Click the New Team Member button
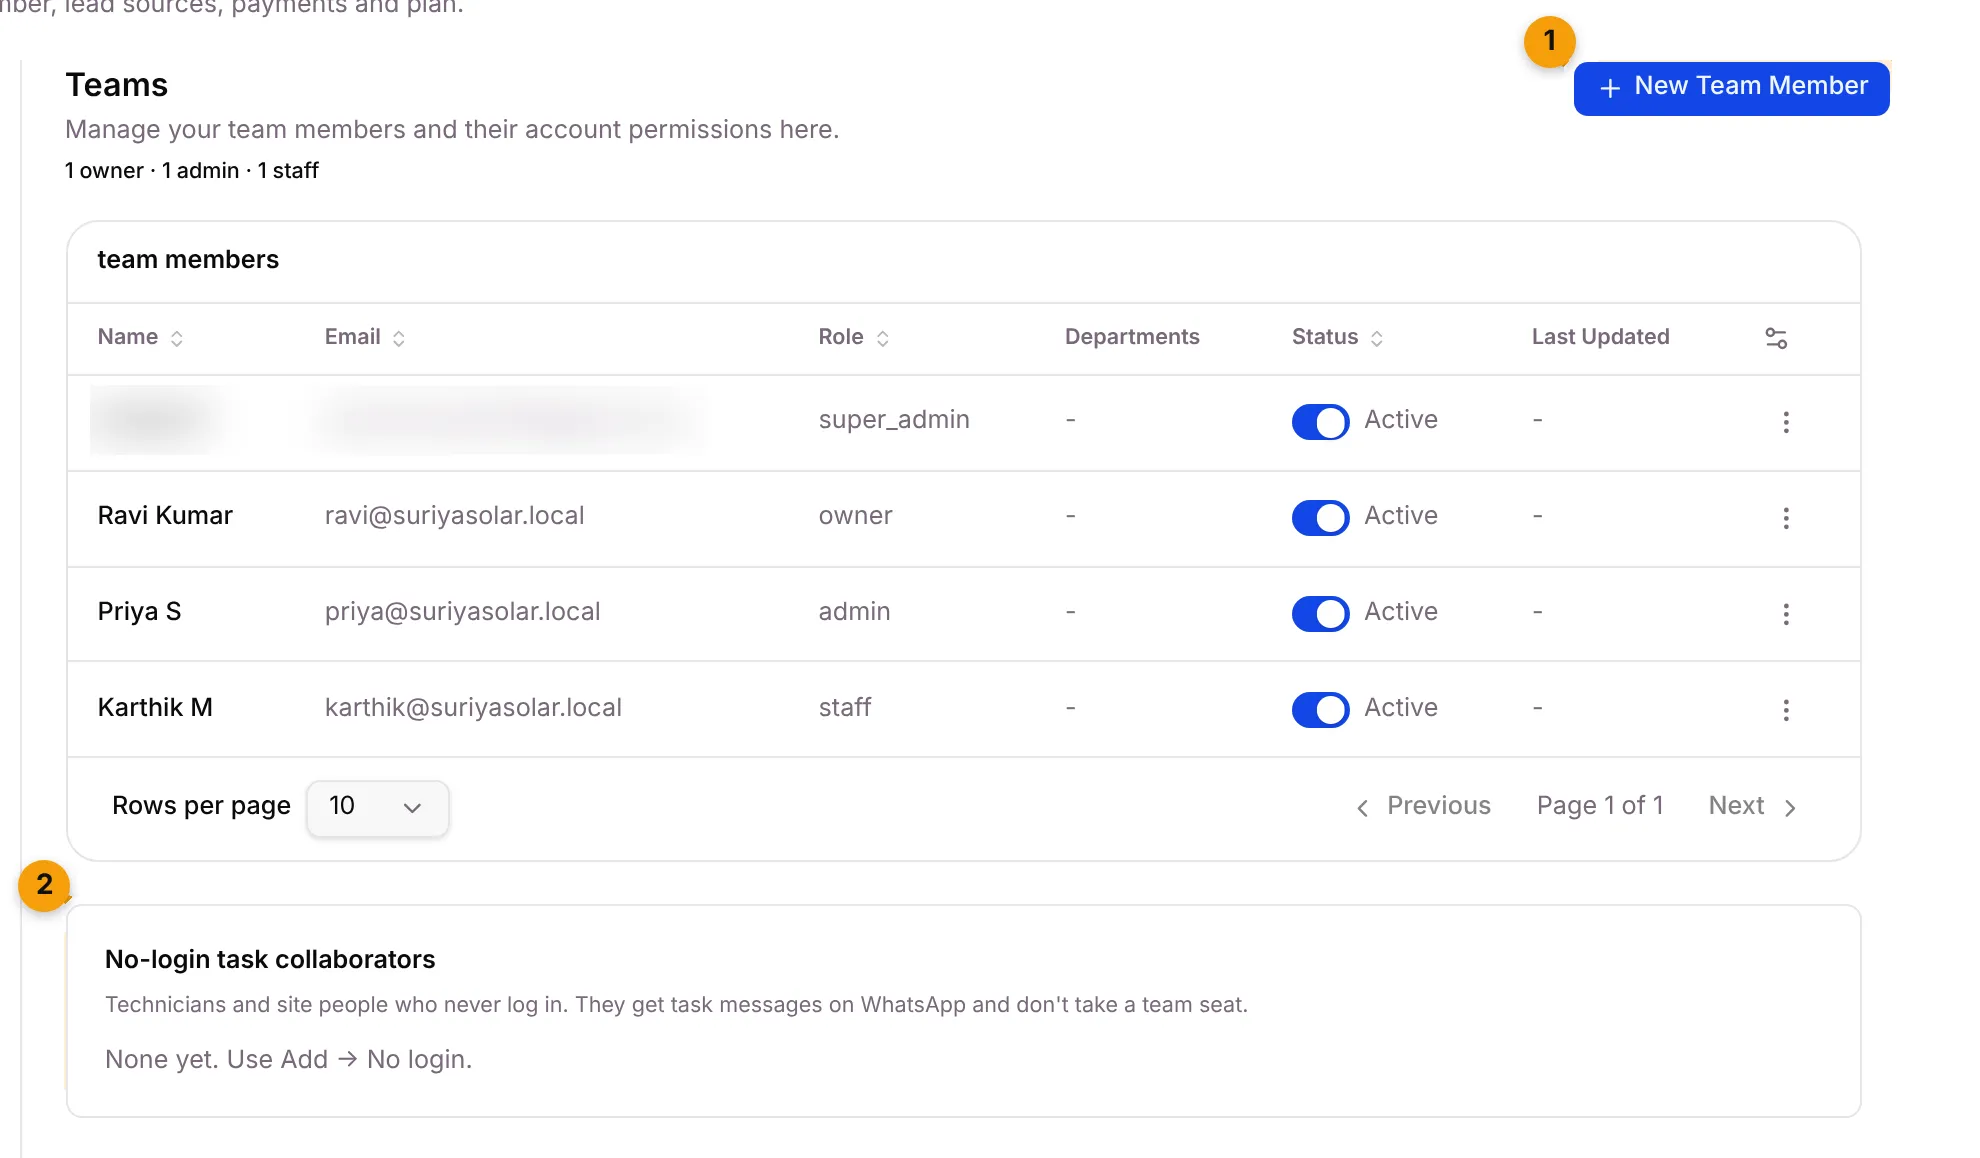Viewport: 1980px width, 1158px height. click(1731, 88)
